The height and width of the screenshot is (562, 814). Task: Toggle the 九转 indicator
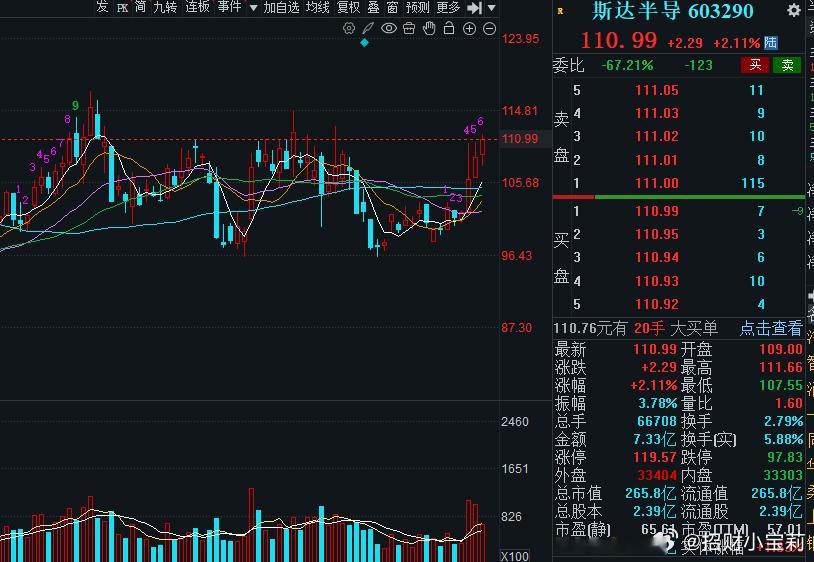[166, 7]
